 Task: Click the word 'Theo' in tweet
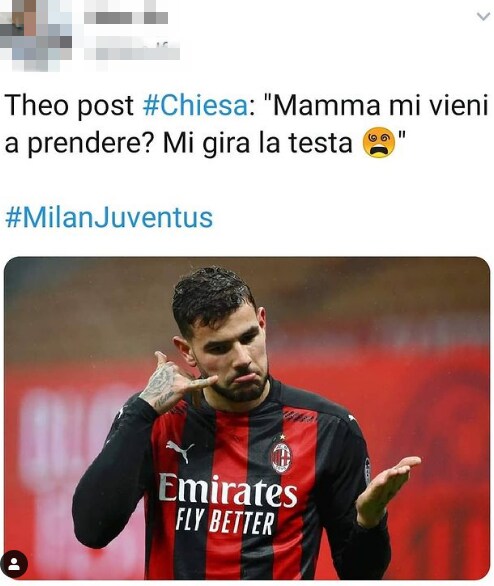[x=37, y=105]
